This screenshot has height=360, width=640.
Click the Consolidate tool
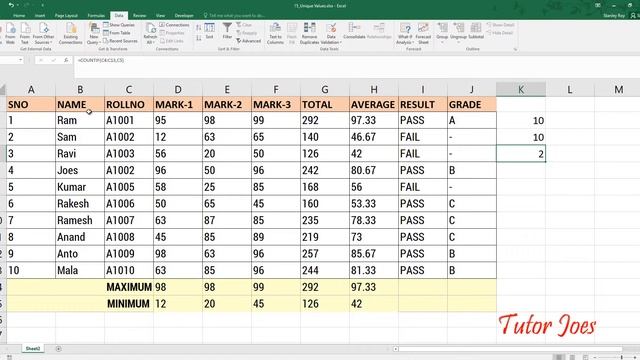(x=354, y=31)
